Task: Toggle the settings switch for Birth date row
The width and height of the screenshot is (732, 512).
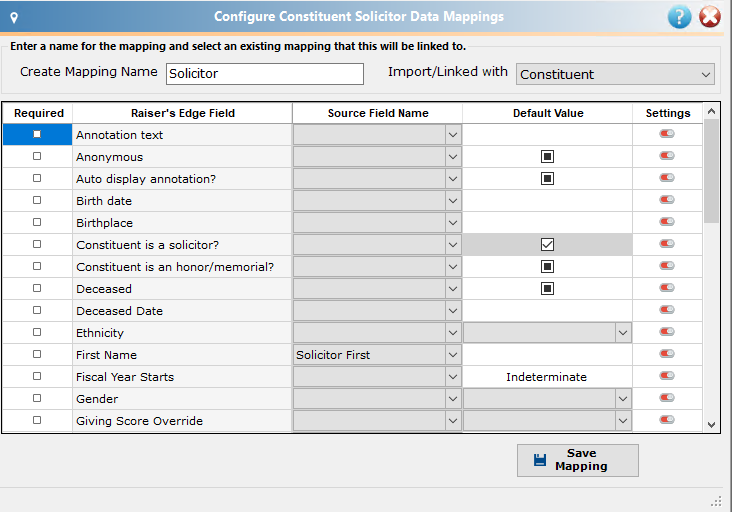Action: (x=667, y=200)
